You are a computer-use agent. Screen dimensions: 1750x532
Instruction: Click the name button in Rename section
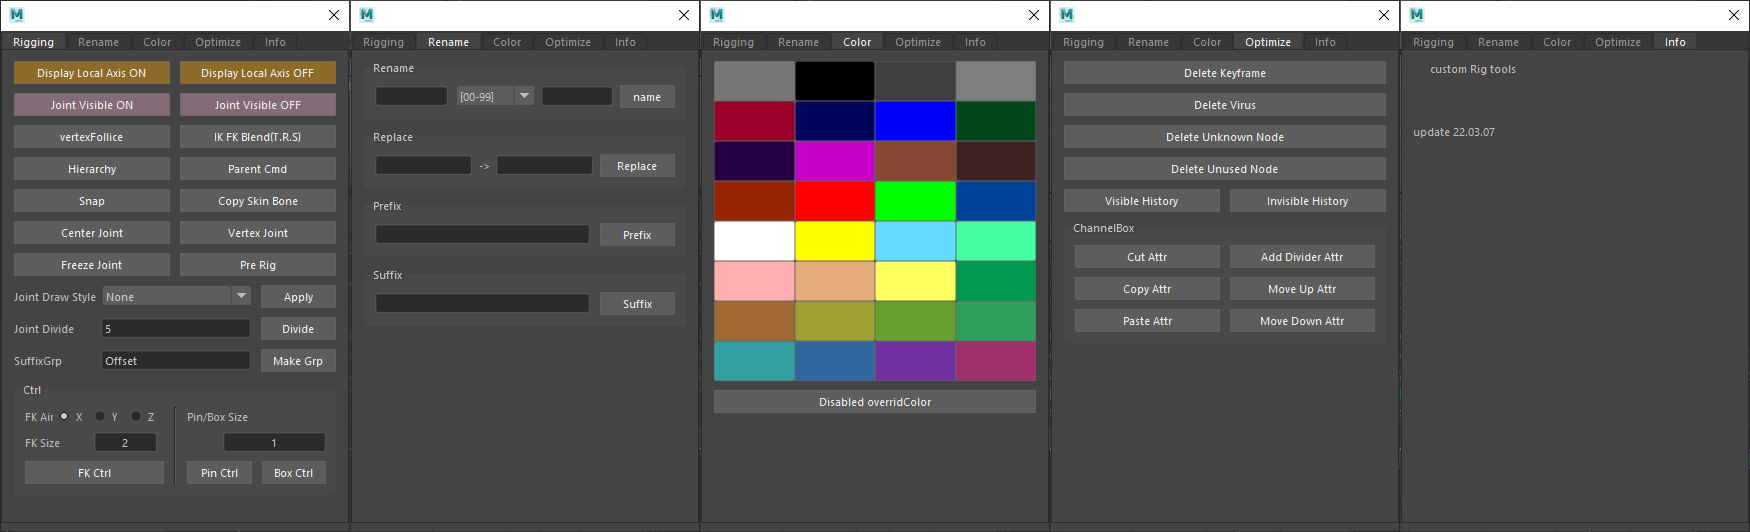pyautogui.click(x=647, y=97)
